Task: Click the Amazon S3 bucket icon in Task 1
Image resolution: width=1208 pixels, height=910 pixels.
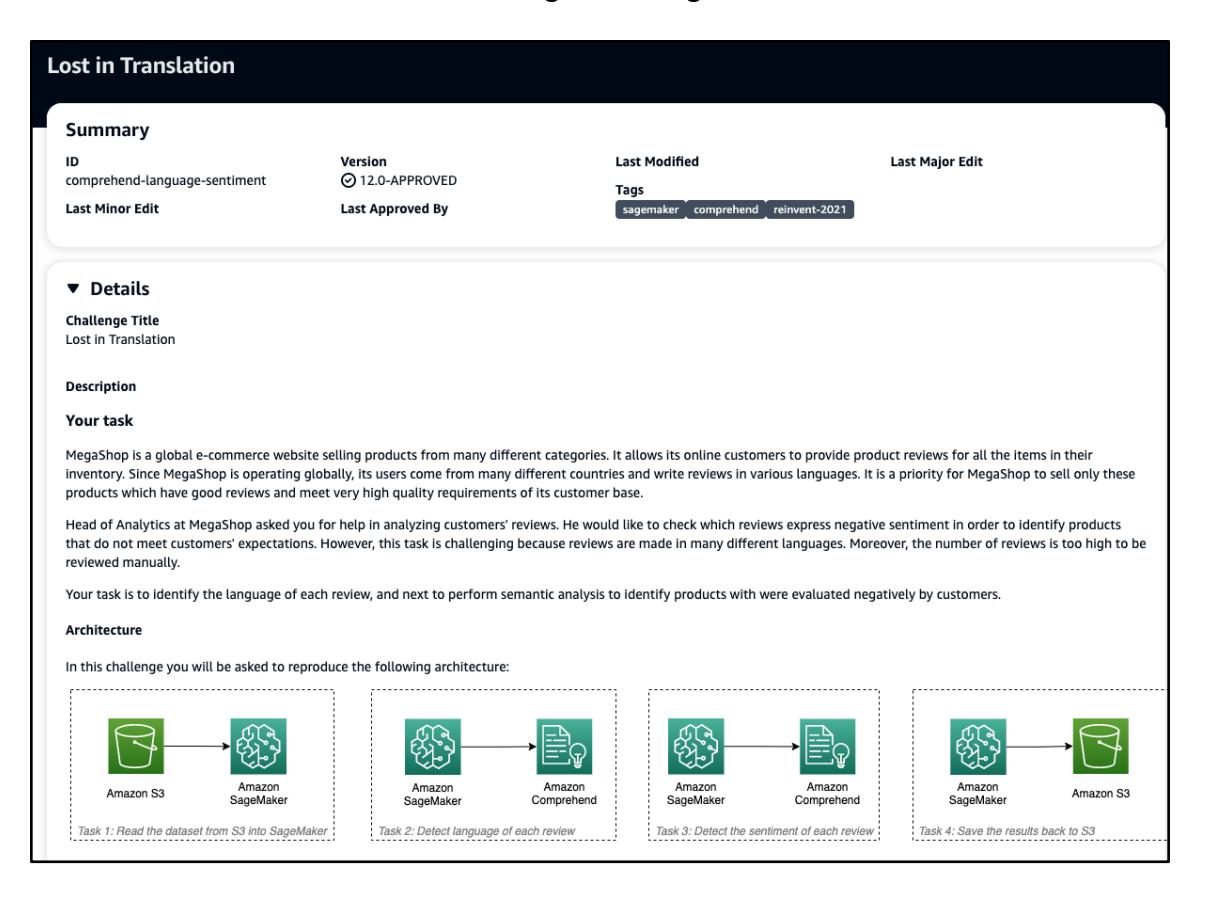Action: coord(135,745)
